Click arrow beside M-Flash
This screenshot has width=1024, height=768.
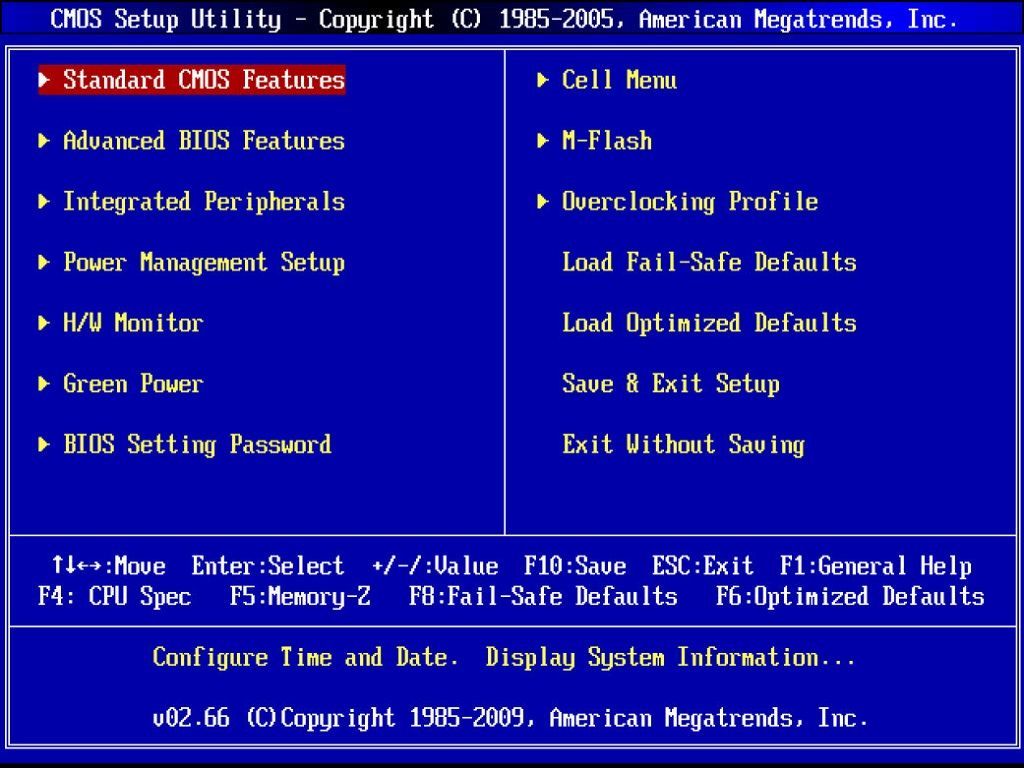pos(543,140)
